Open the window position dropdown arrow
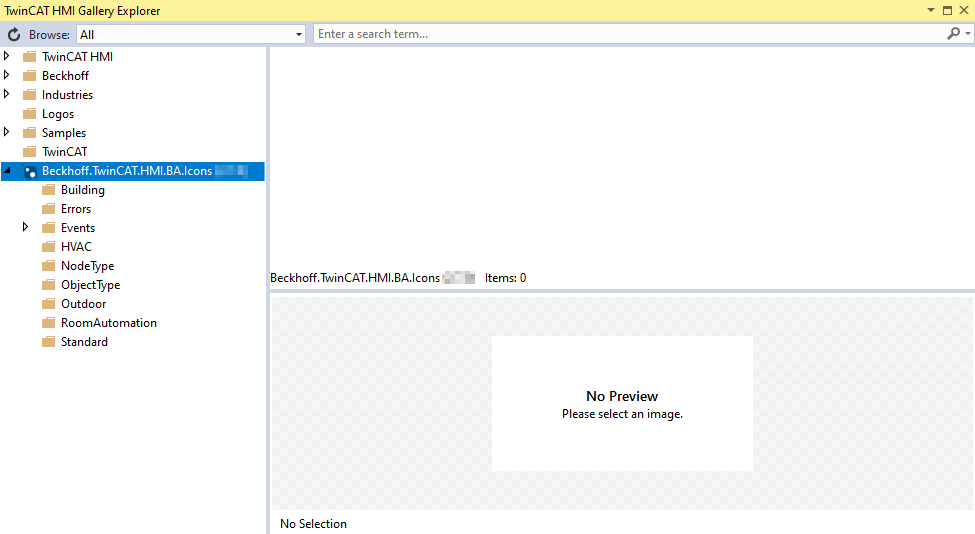 (931, 10)
